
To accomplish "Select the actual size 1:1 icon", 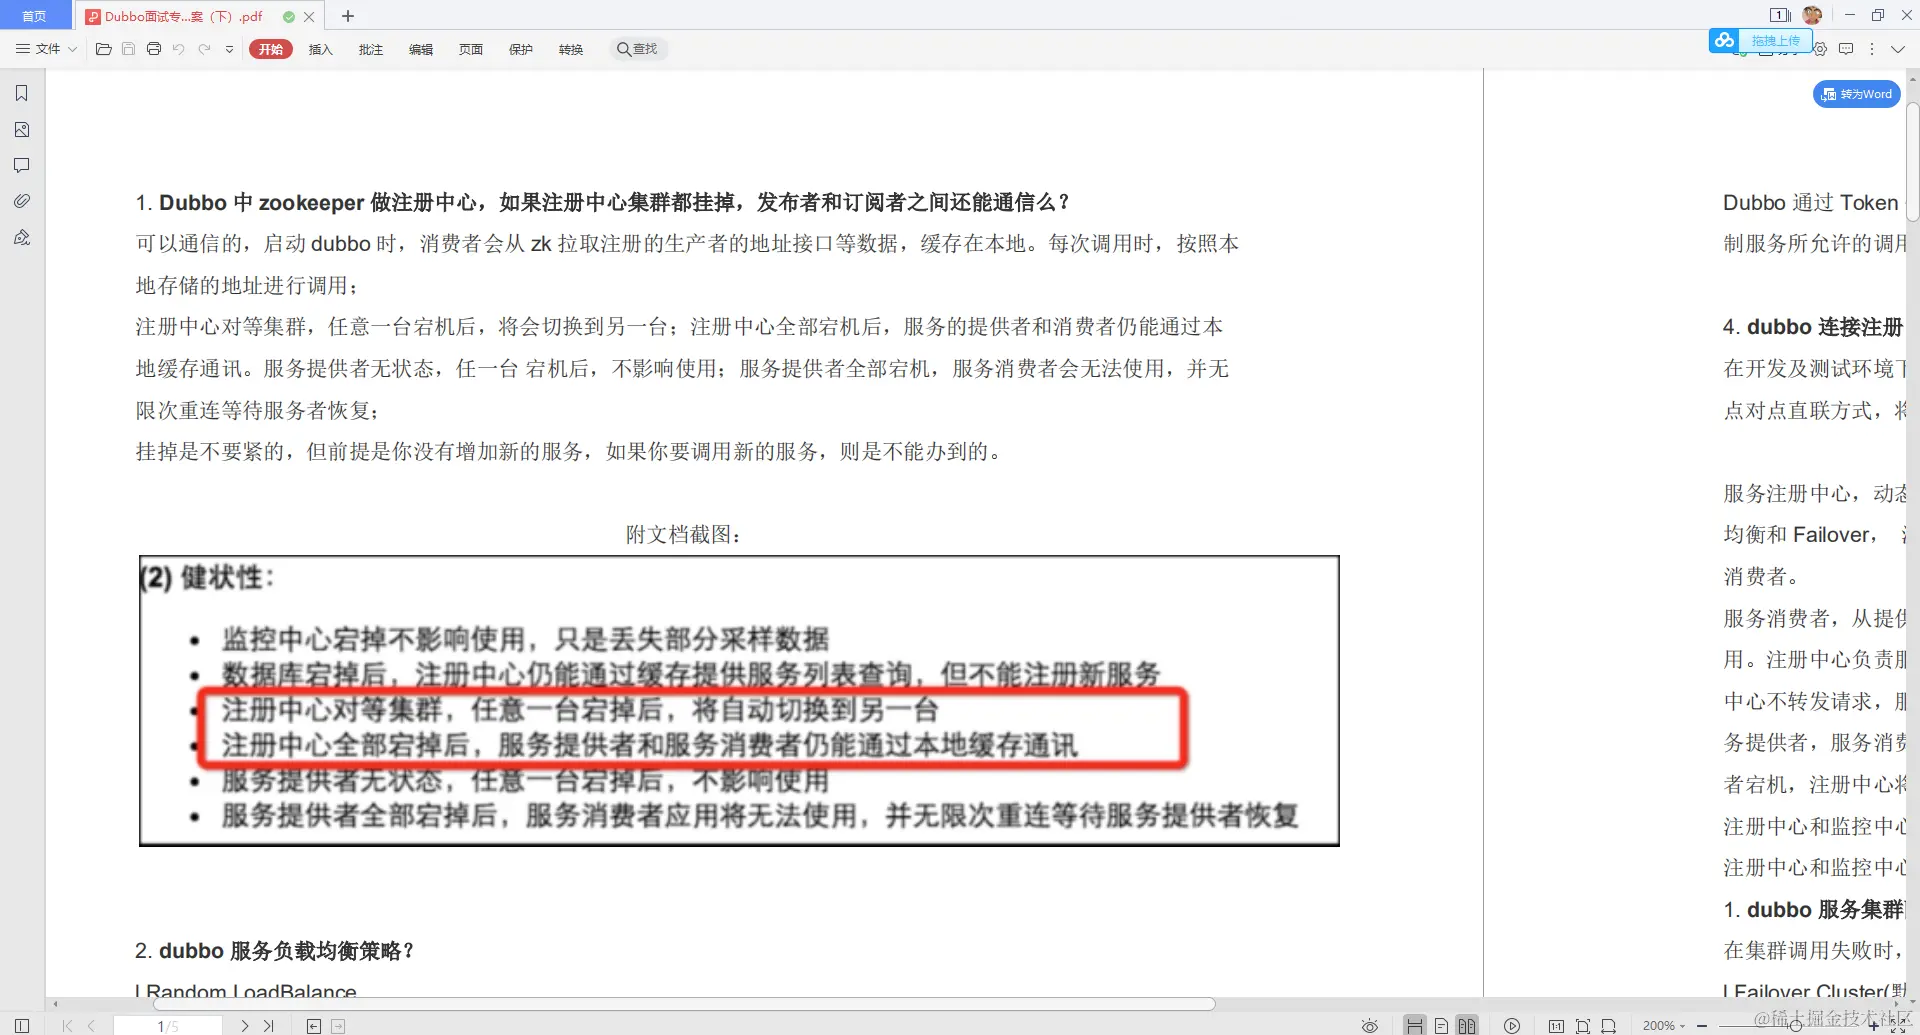I will (x=1556, y=1025).
